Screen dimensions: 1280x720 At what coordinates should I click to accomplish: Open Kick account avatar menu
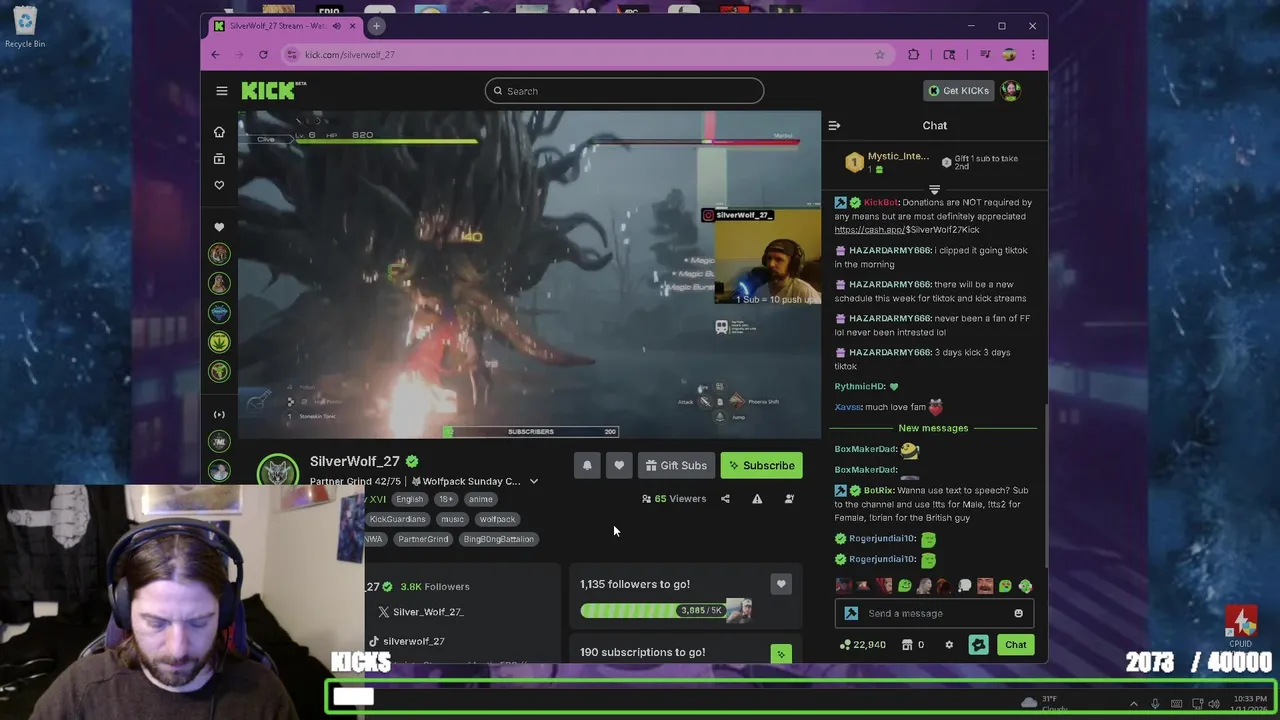[1011, 91]
